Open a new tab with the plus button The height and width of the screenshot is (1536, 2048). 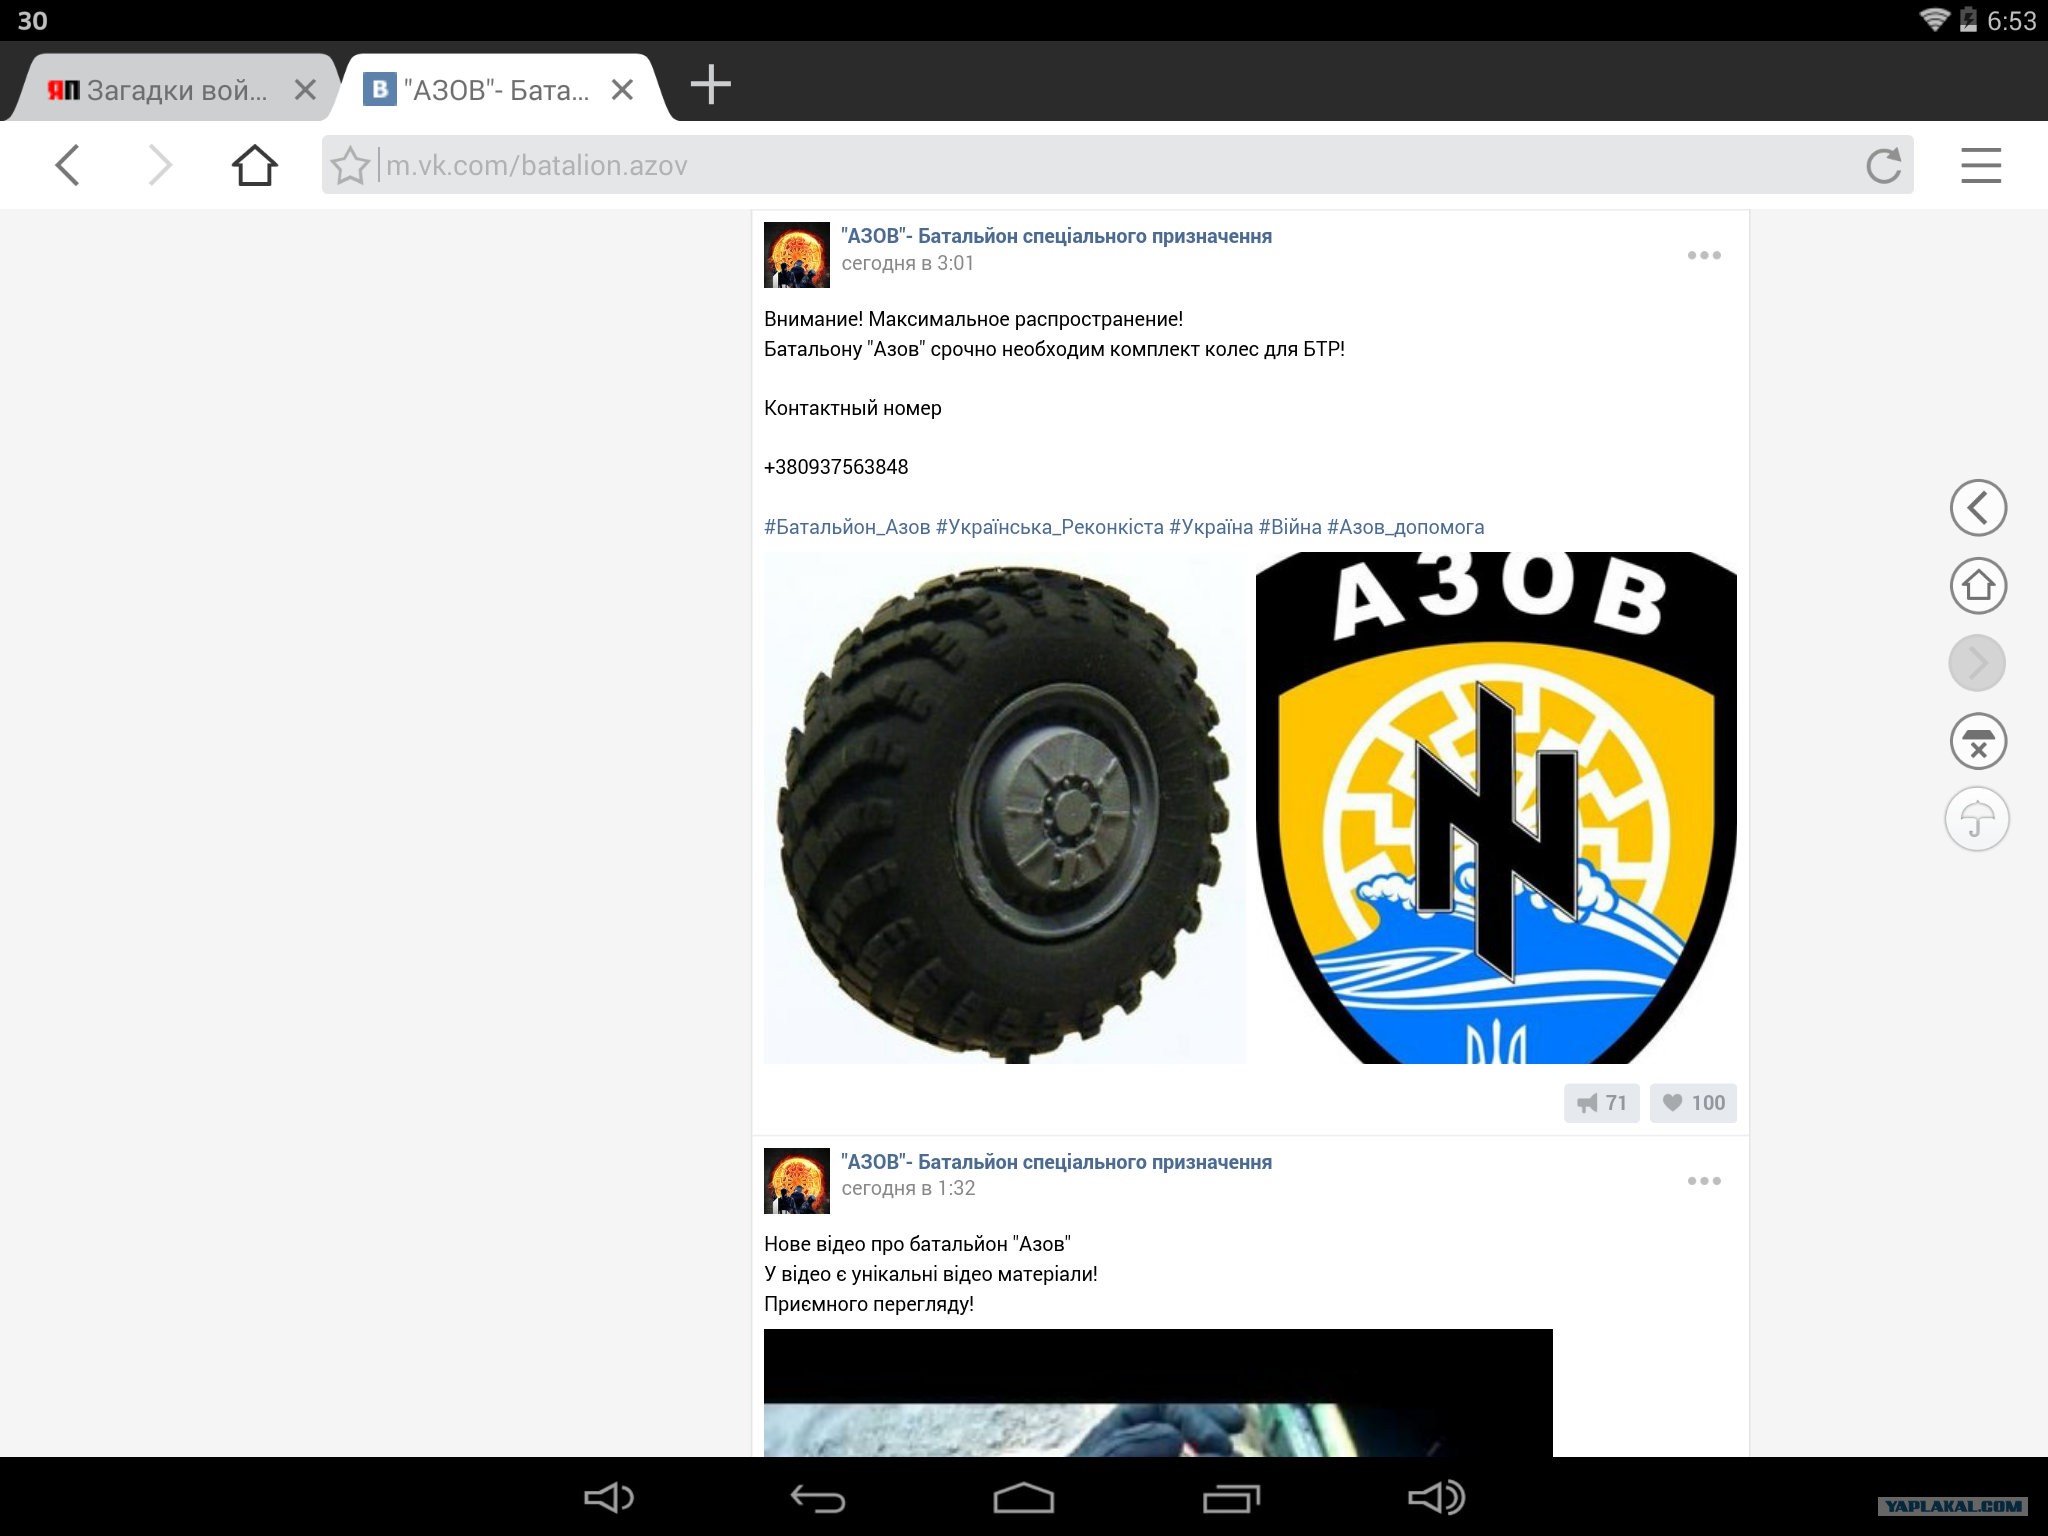710,85
